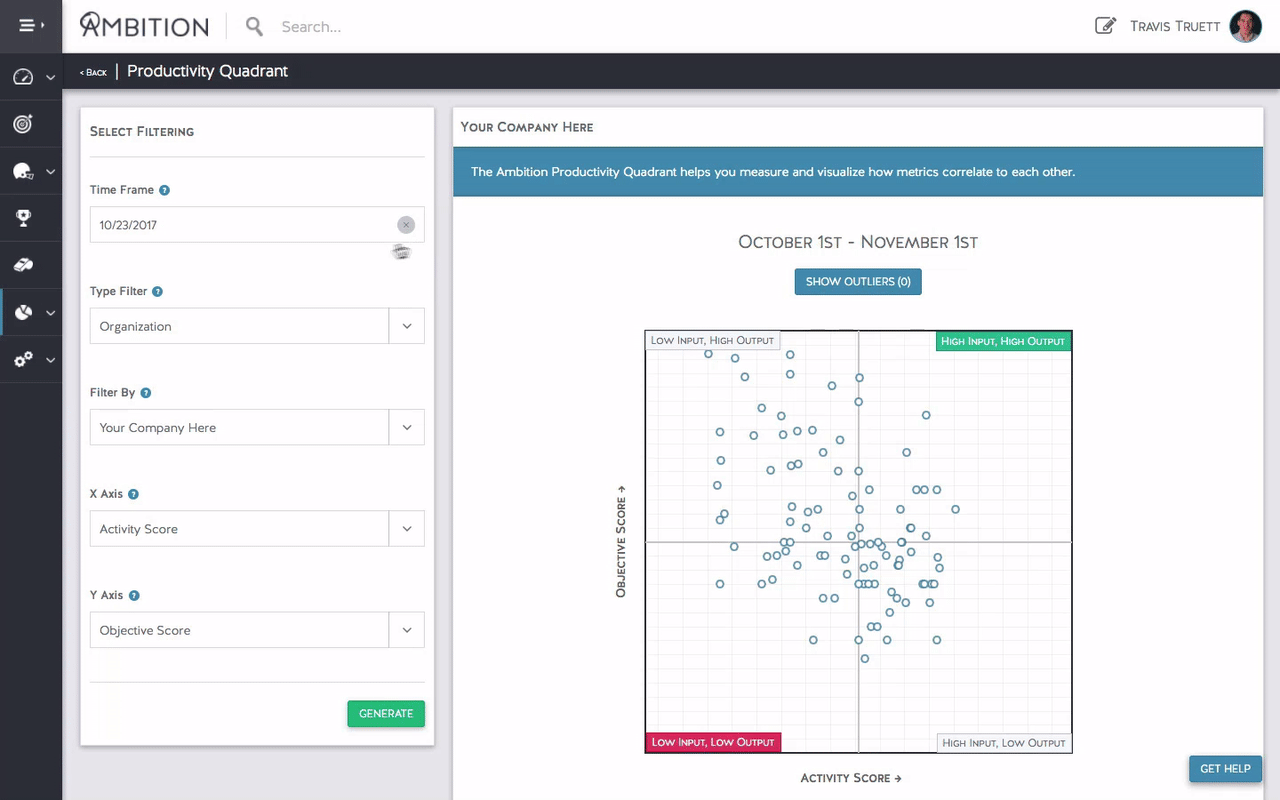The height and width of the screenshot is (800, 1280).
Task: Expand the hamburger sidebar menu
Action: coord(30,26)
